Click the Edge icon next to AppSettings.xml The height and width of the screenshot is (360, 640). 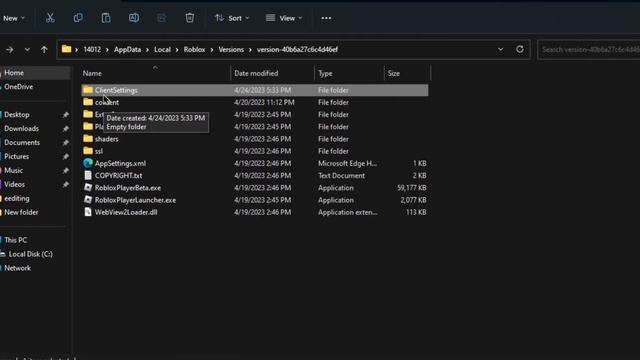88,163
